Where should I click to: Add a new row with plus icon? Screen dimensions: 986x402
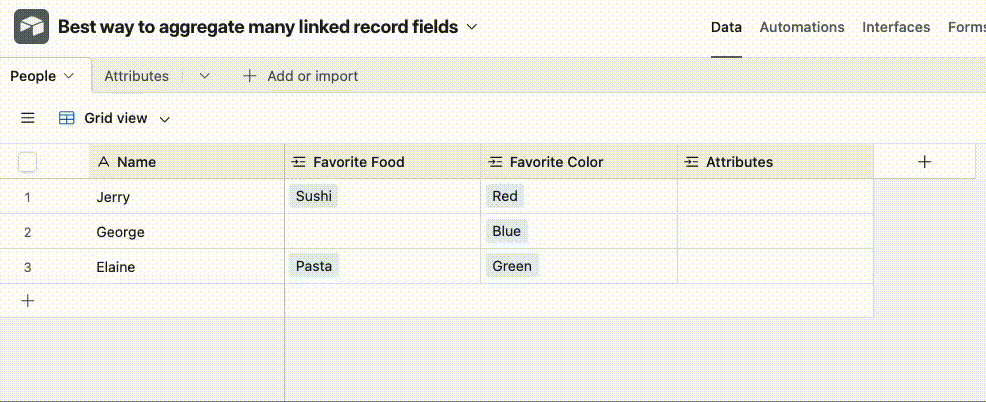coord(28,300)
